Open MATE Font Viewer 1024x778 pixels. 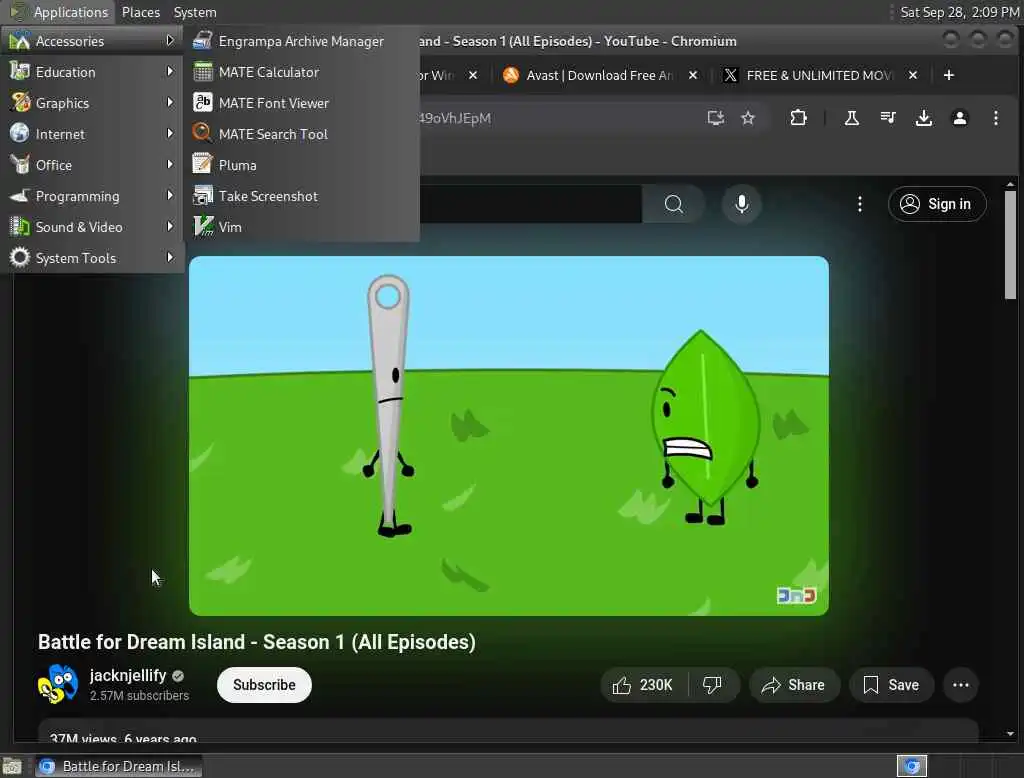coord(302,103)
